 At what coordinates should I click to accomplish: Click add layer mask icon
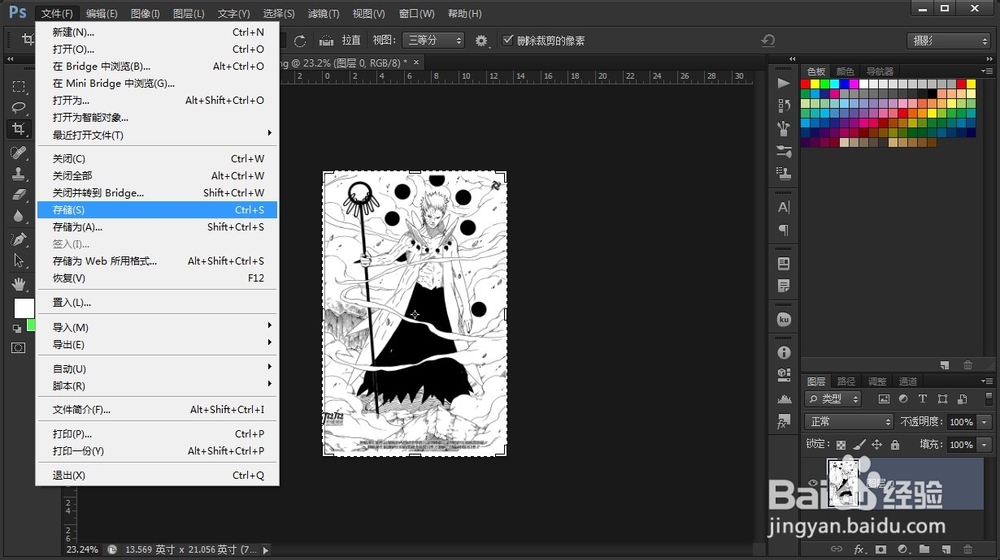(881, 549)
